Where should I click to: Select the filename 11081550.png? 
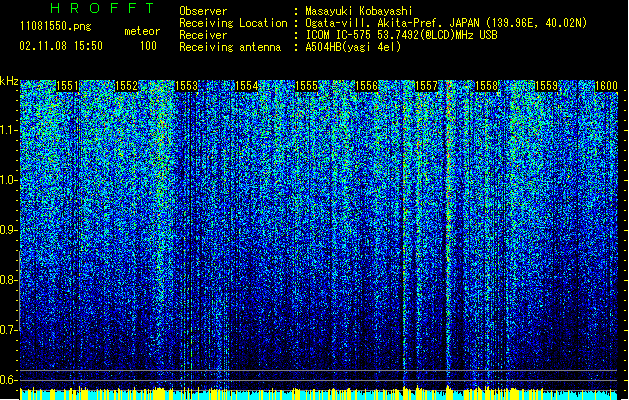click(56, 26)
